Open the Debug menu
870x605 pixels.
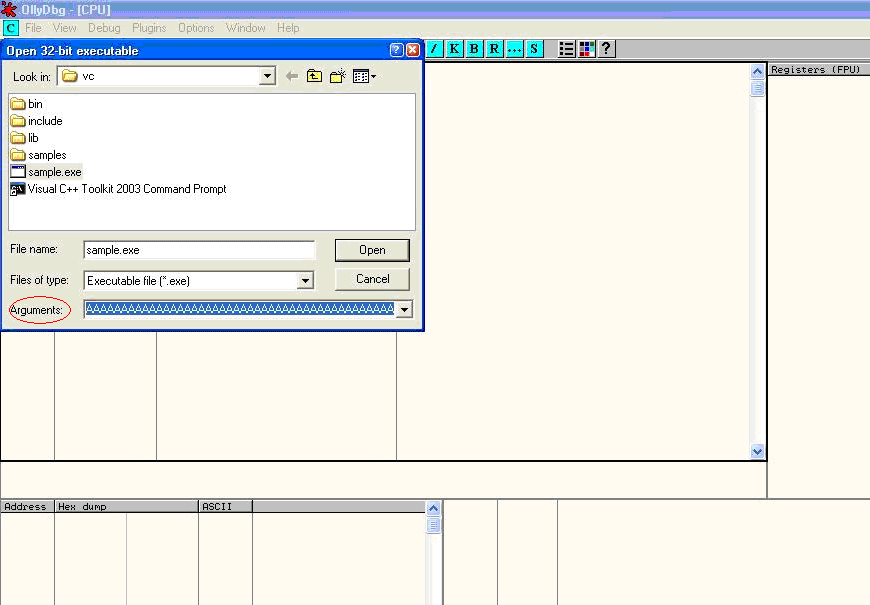pos(104,28)
